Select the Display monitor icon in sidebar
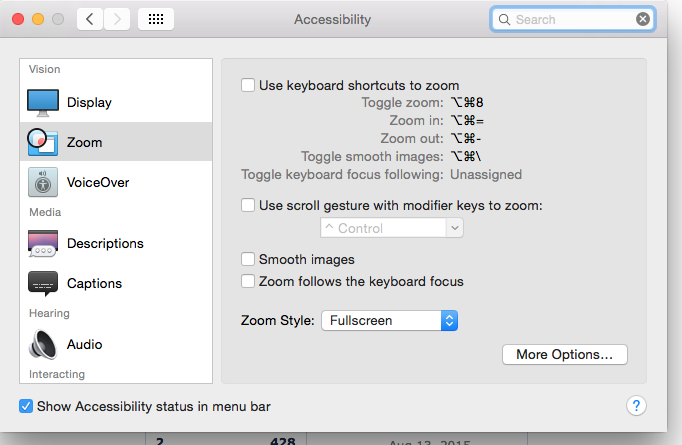 [x=43, y=103]
